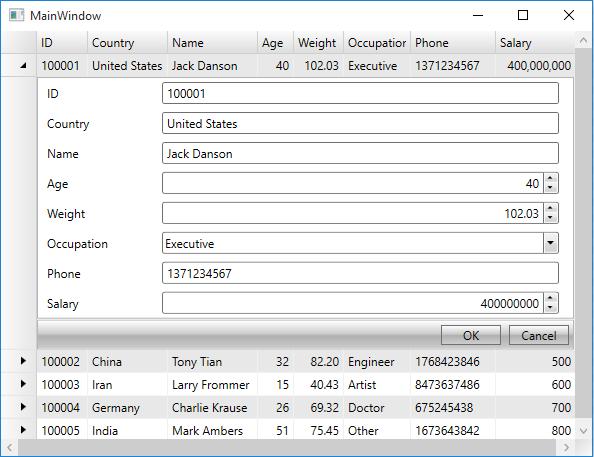Decrease Weight with the down spinner
Viewport: 594px width, 457px height.
(x=550, y=218)
